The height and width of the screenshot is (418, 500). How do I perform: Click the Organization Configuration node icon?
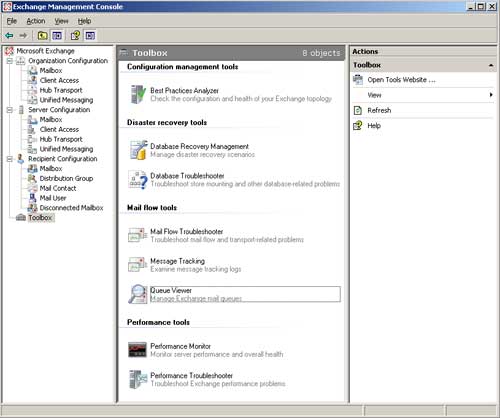20,61
